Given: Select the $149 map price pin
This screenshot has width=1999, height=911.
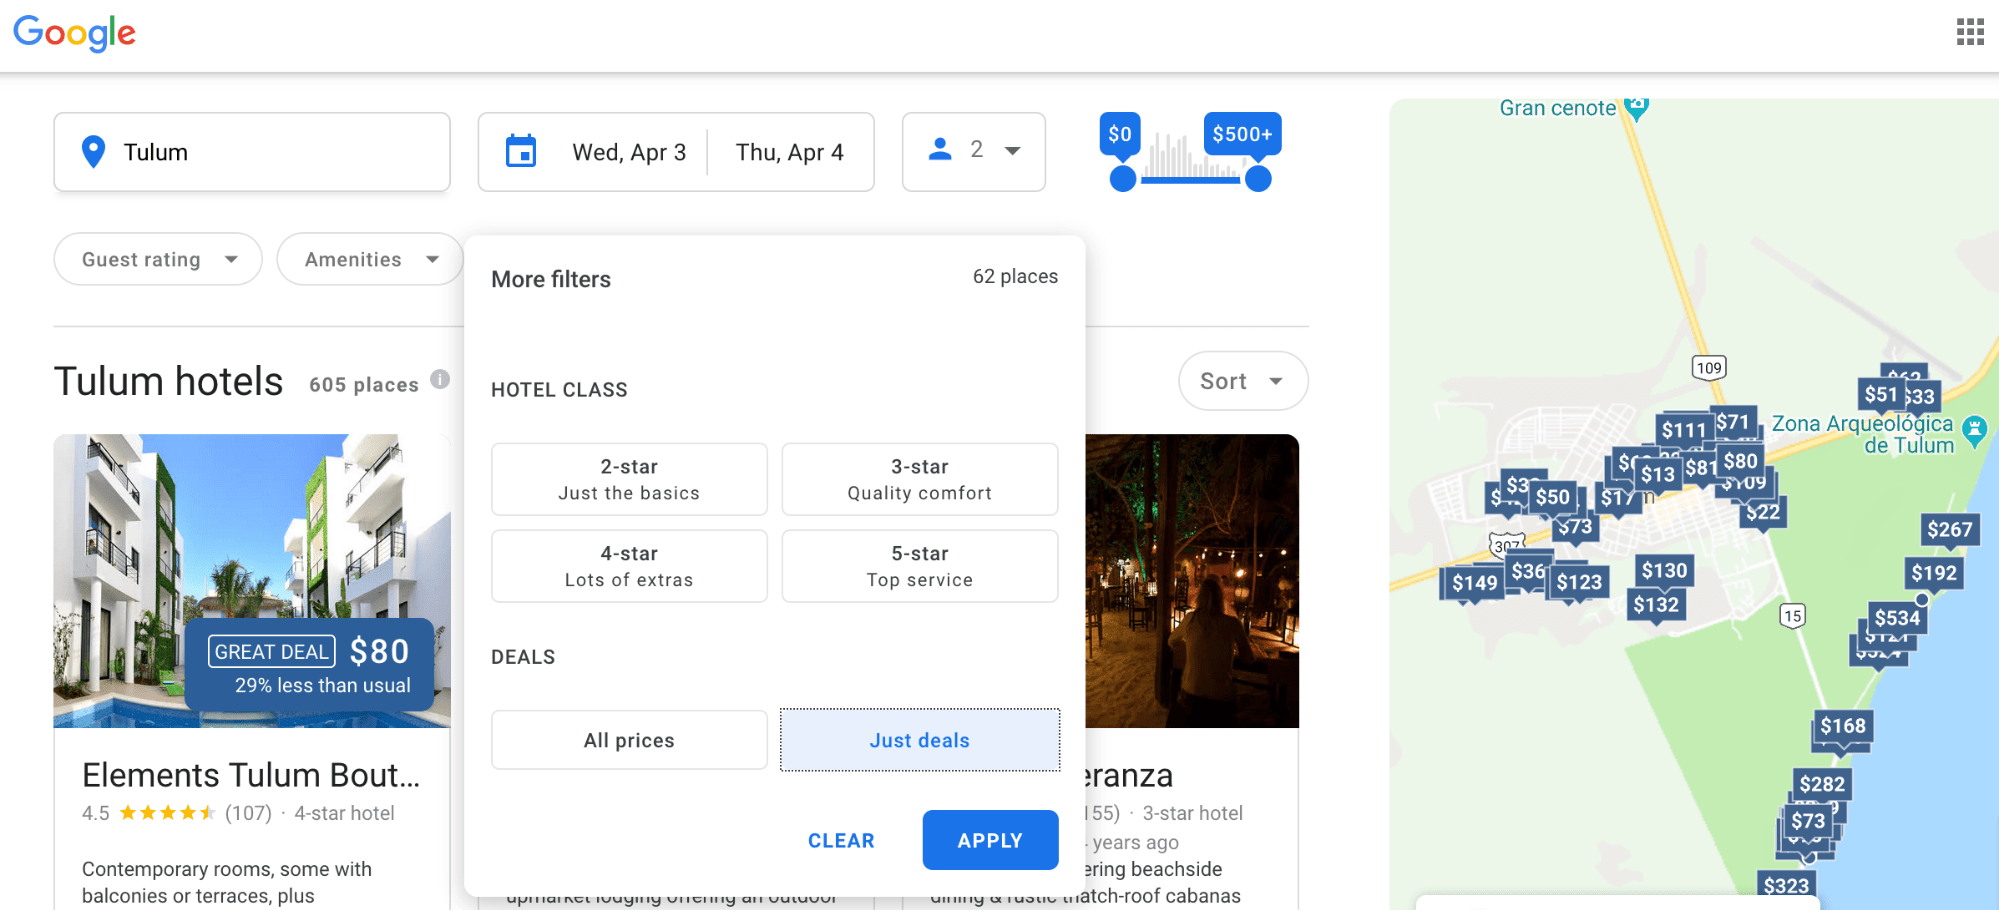Looking at the screenshot, I should coord(1474,583).
